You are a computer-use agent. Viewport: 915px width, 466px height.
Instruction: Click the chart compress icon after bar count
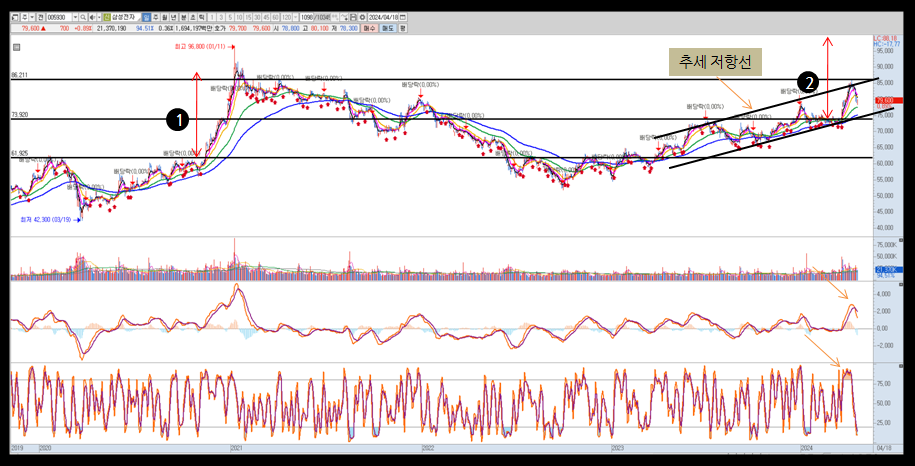pyautogui.click(x=334, y=17)
